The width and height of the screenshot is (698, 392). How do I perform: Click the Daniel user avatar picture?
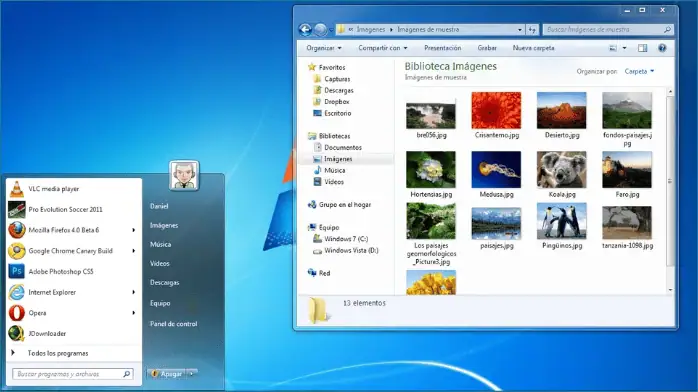pos(184,175)
